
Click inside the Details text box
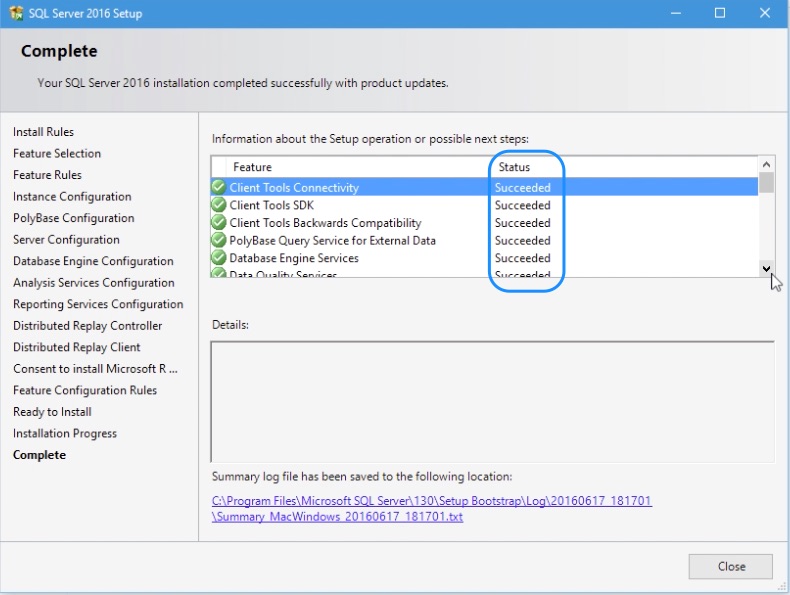pyautogui.click(x=492, y=402)
